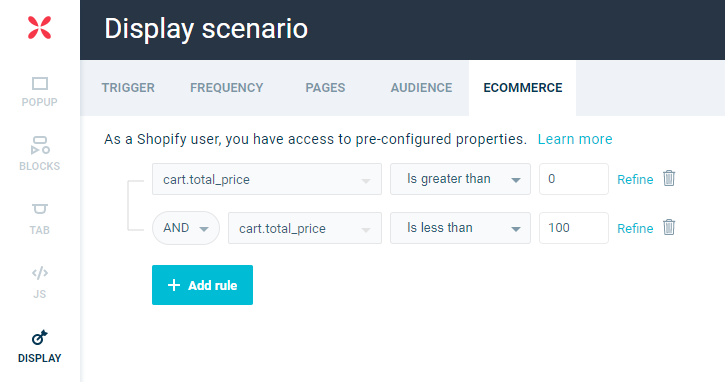Delete the second rule with the trash icon
This screenshot has height=382, width=725.
pyautogui.click(x=669, y=228)
